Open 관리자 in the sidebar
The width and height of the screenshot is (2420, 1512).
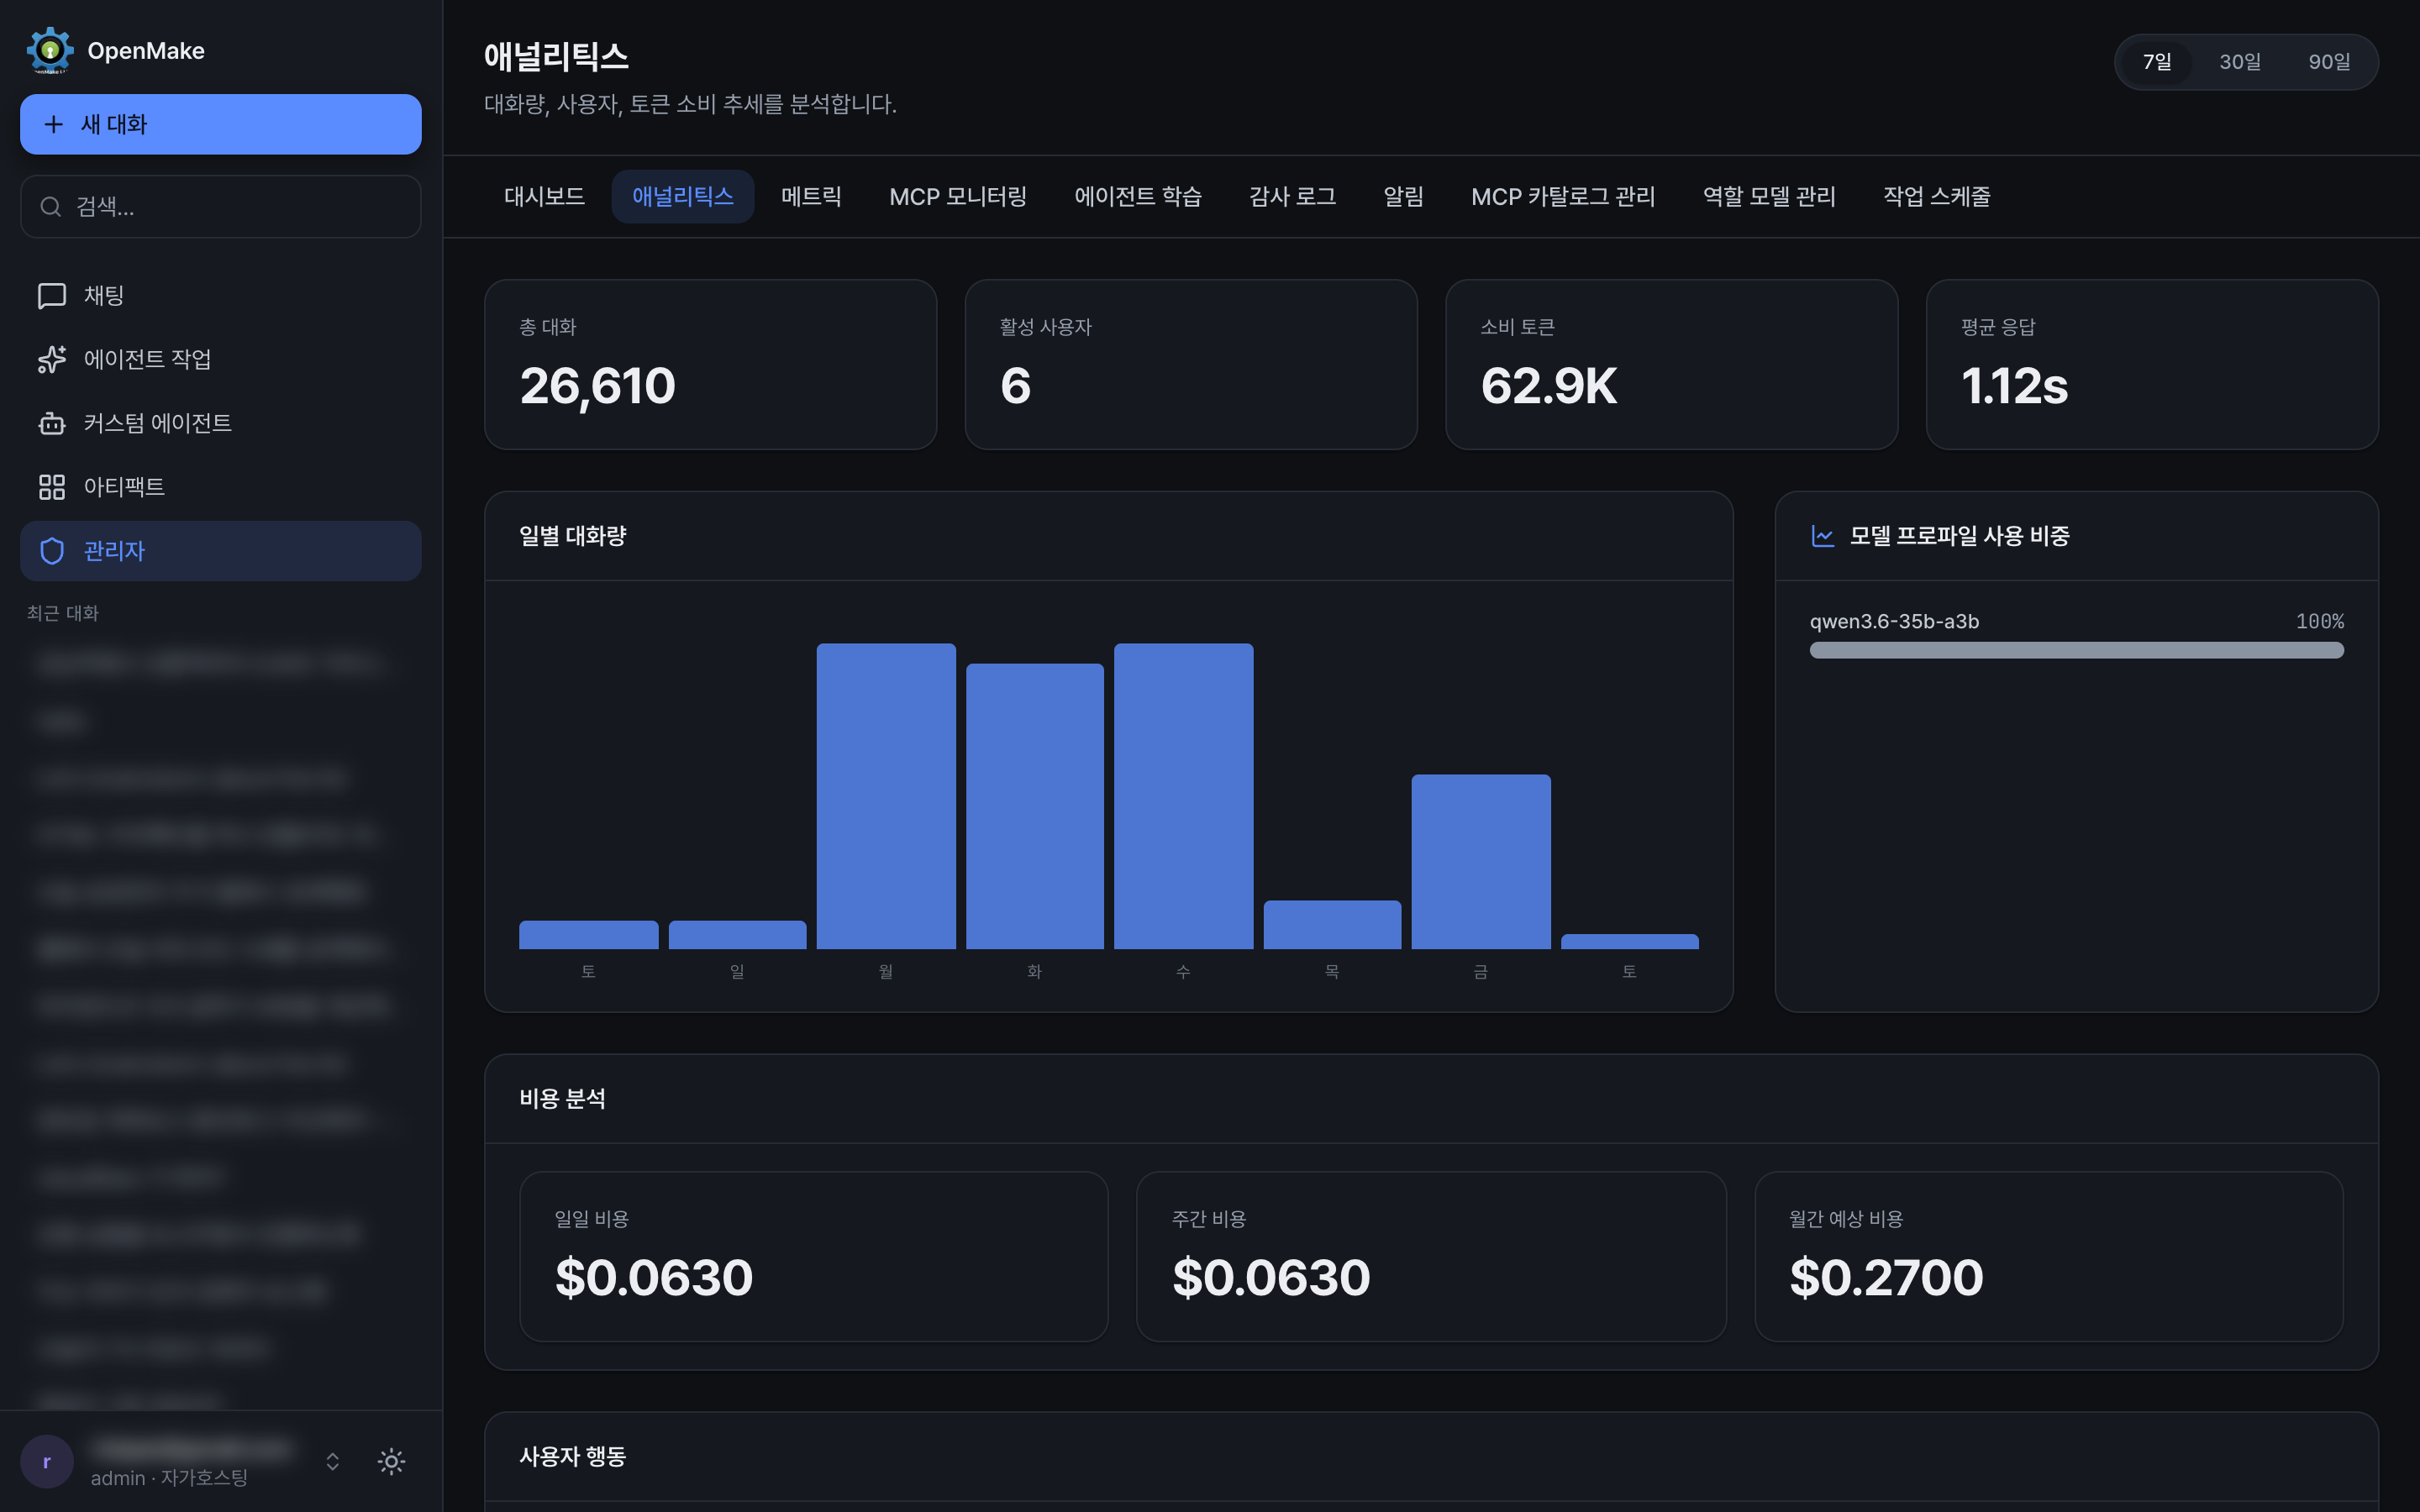point(221,551)
